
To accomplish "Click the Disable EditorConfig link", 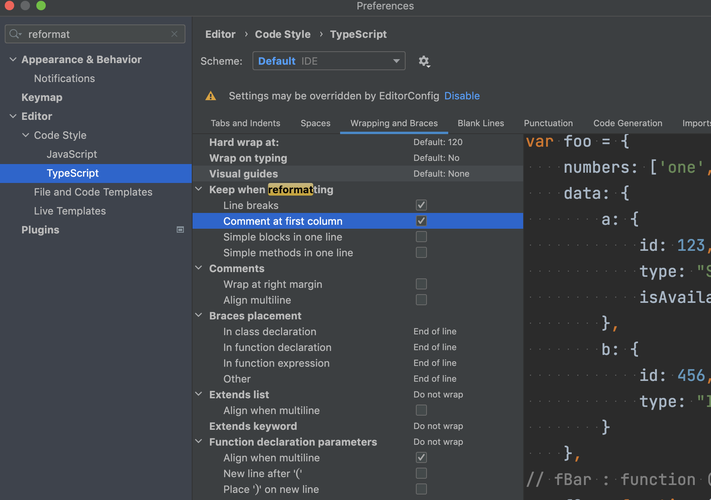I will pyautogui.click(x=462, y=96).
